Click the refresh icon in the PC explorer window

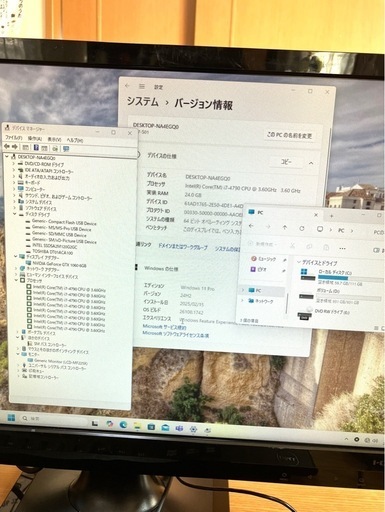tap(302, 228)
